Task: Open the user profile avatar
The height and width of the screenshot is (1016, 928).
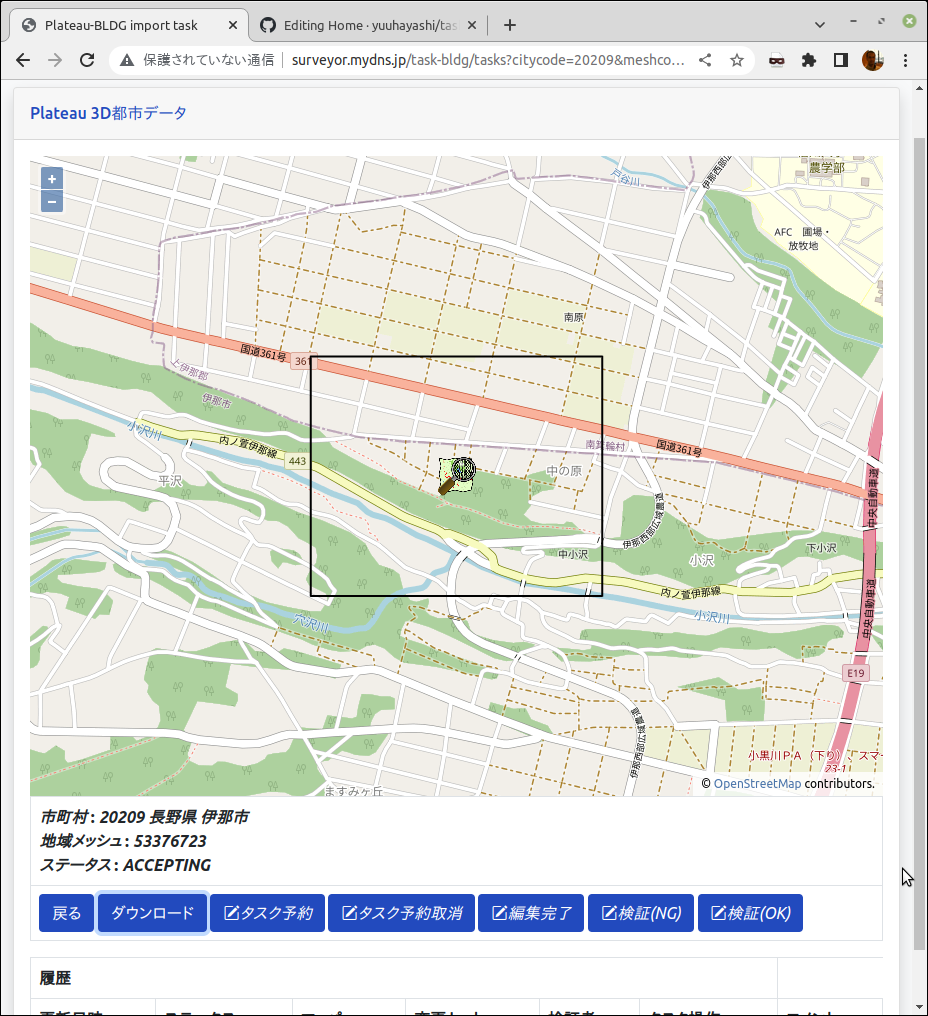Action: [872, 60]
